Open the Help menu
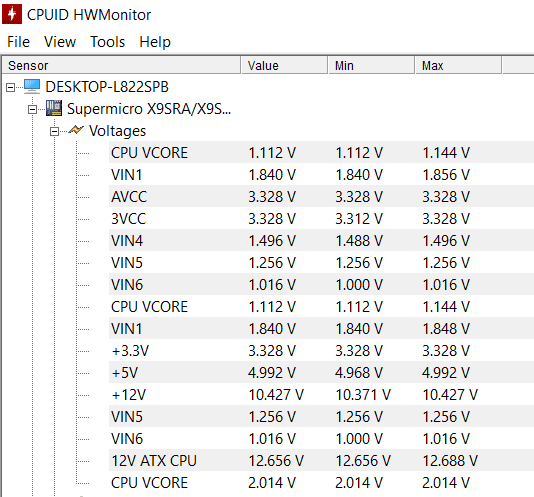 [155, 42]
